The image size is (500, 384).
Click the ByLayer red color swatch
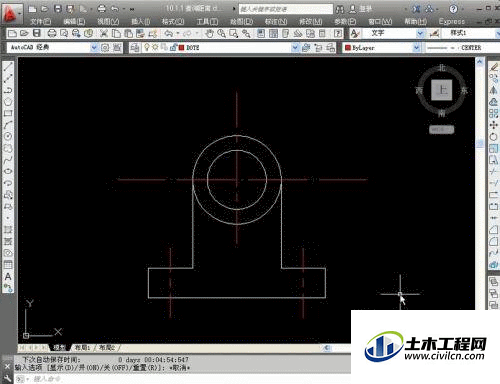[x=348, y=48]
